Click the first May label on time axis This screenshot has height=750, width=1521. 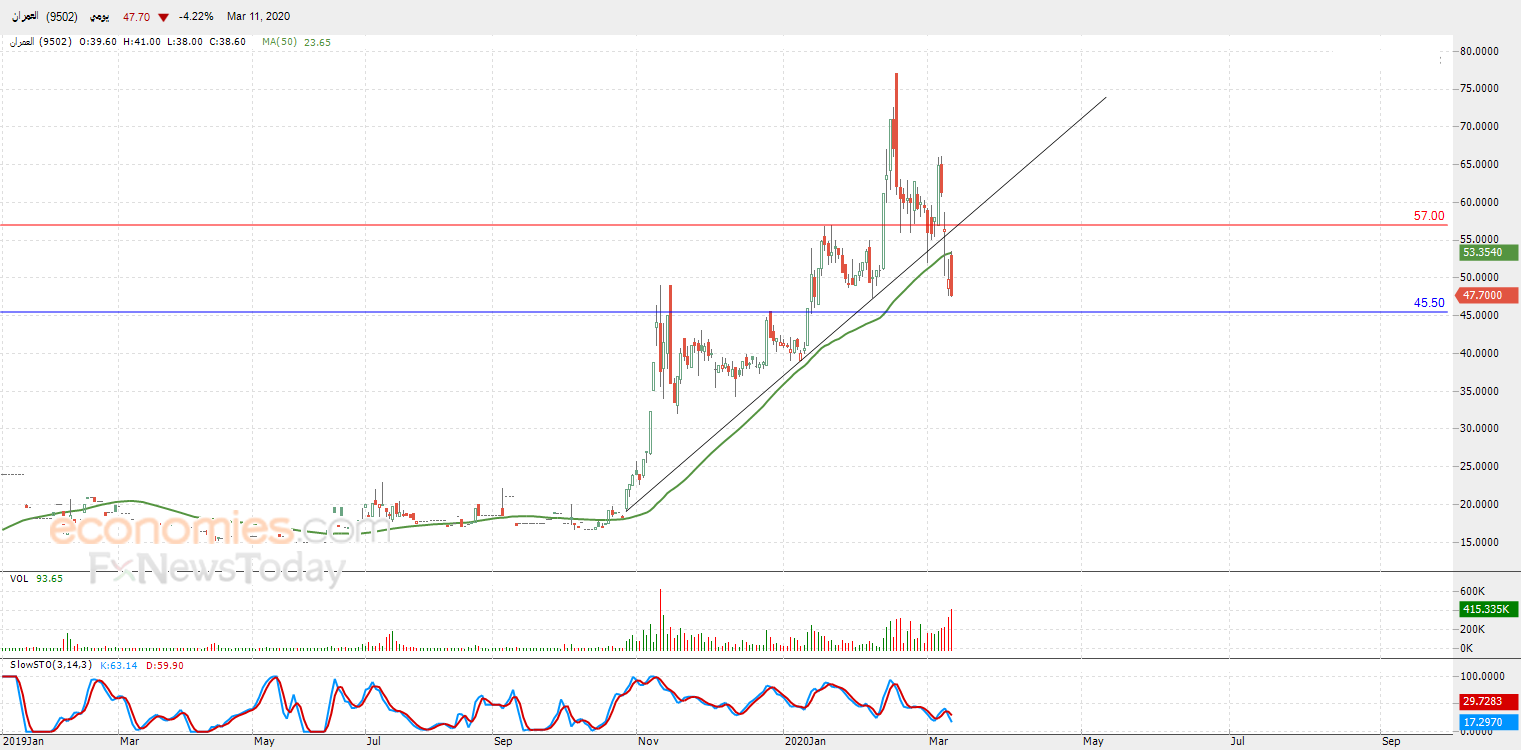[x=264, y=742]
